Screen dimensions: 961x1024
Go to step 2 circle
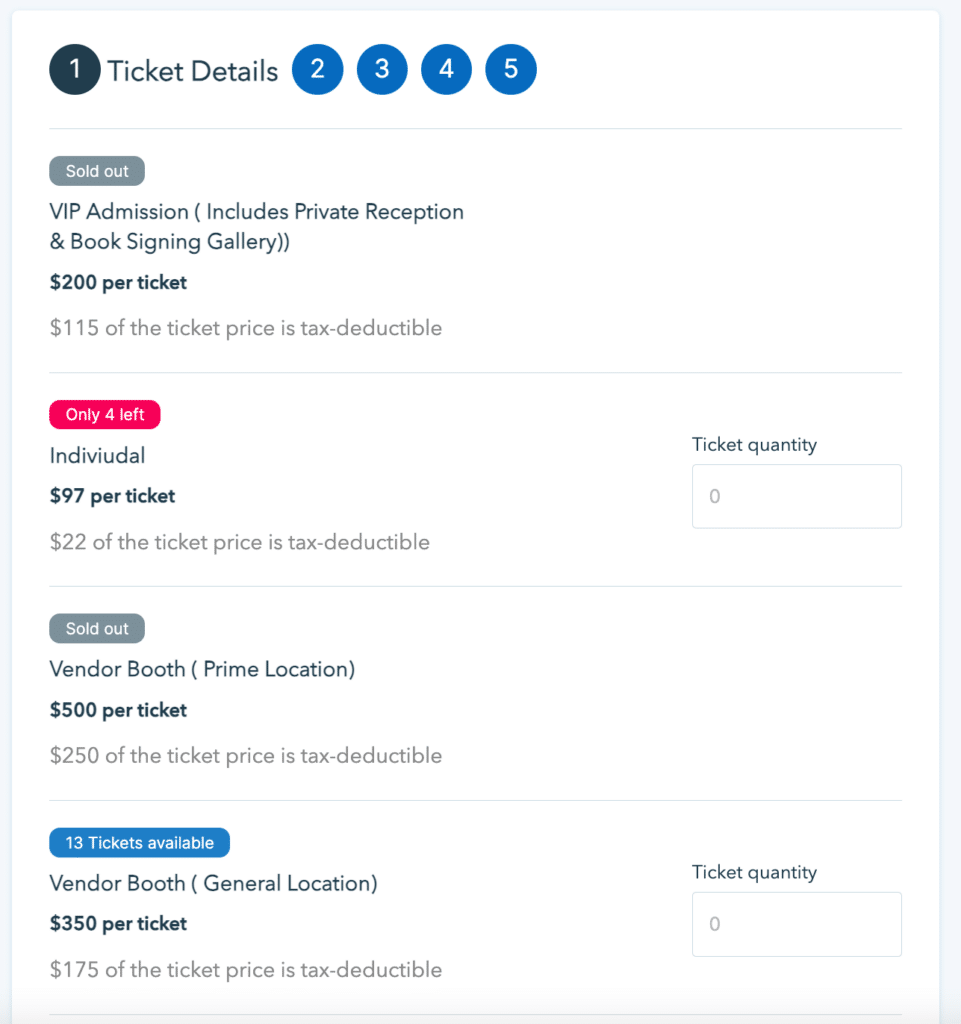(317, 70)
